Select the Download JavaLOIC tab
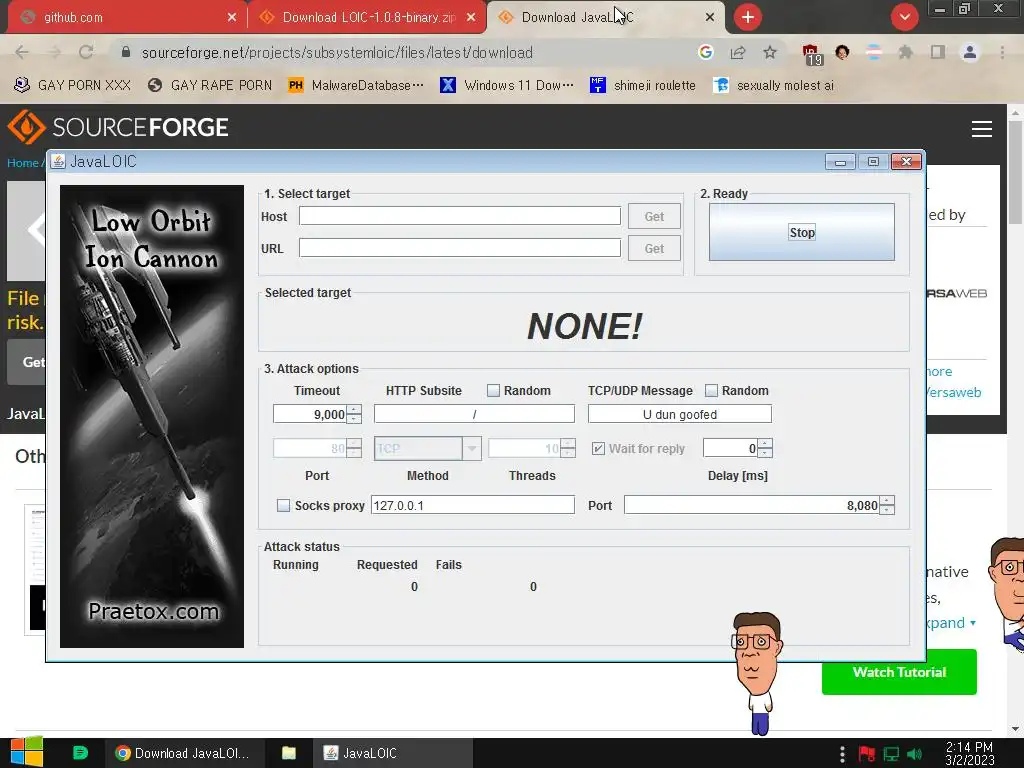This screenshot has height=768, width=1024. point(606,18)
